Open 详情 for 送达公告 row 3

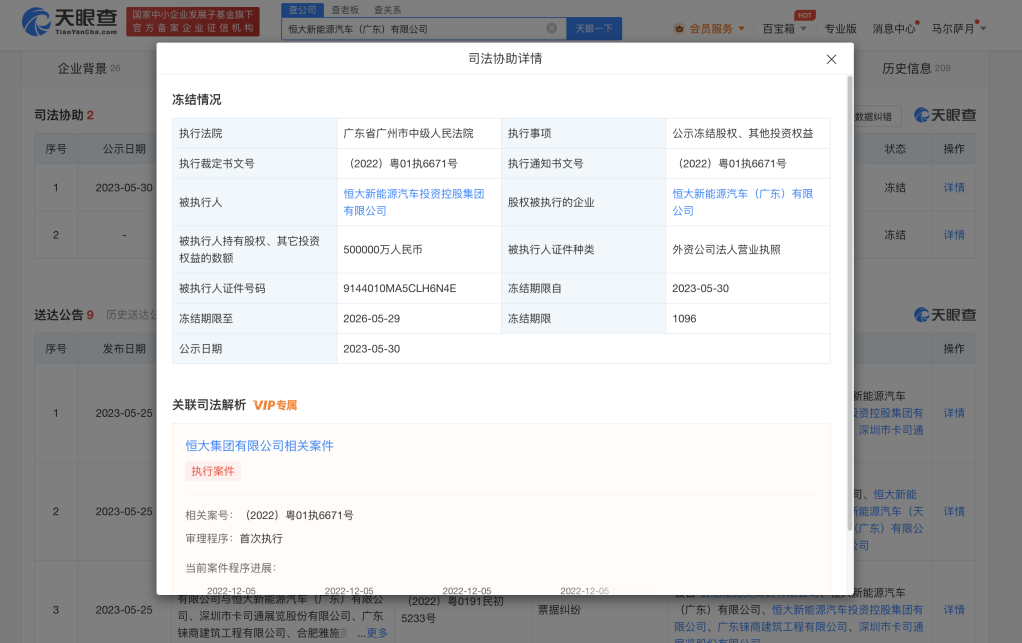(x=954, y=610)
